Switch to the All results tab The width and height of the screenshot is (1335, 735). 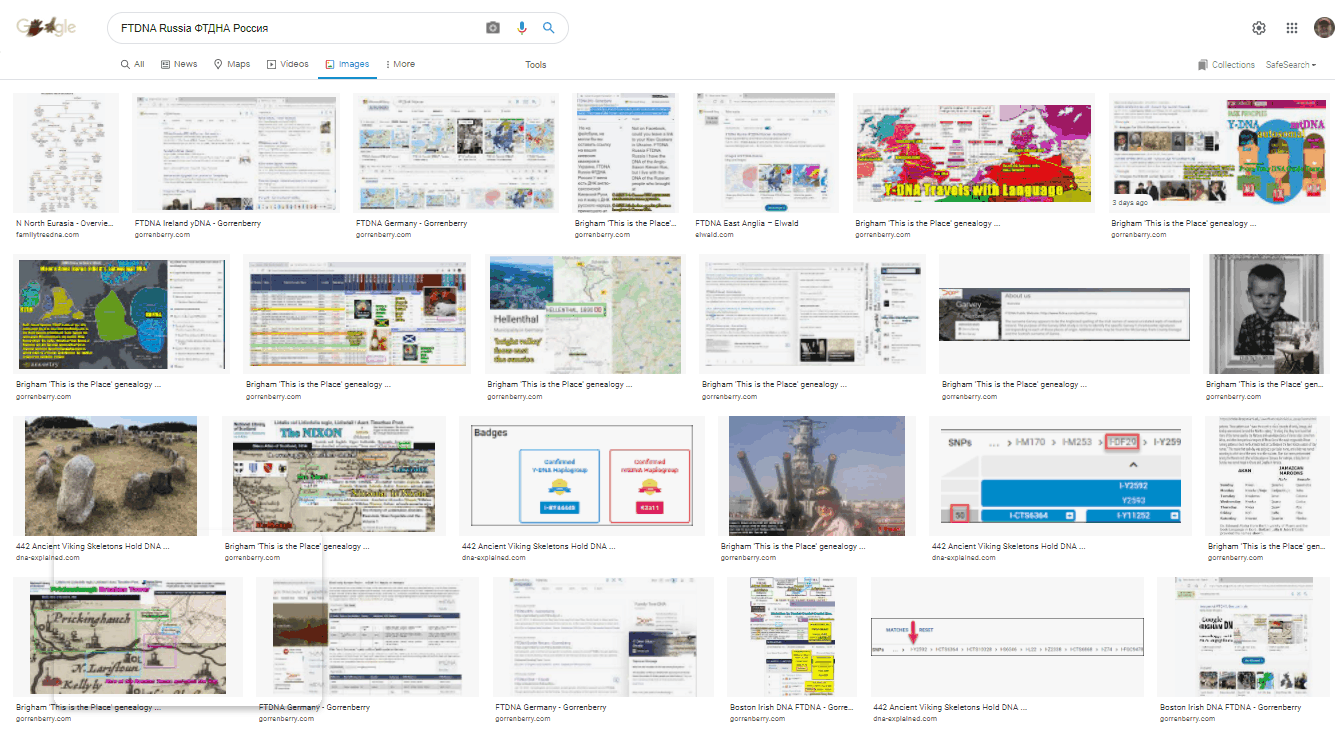pos(132,64)
